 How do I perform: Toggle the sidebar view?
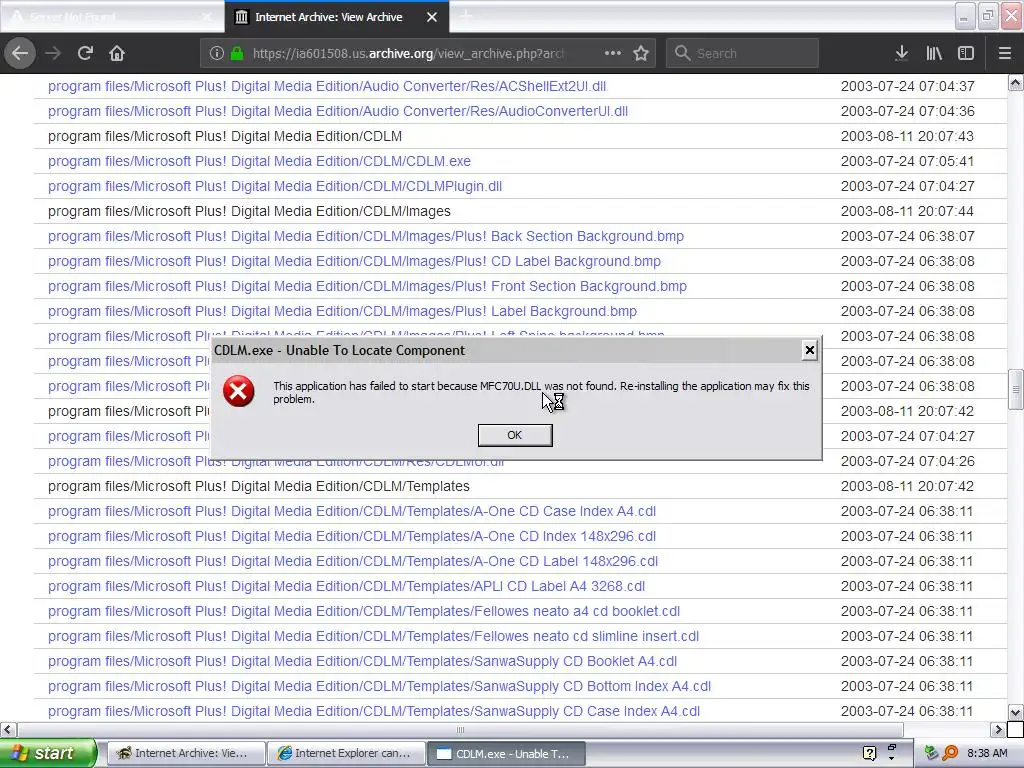click(x=966, y=53)
